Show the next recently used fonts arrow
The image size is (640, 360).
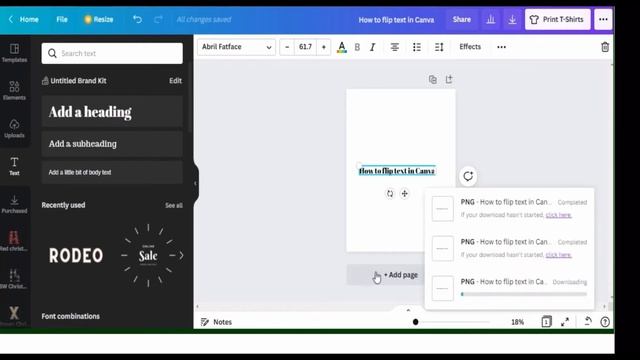(x=181, y=256)
